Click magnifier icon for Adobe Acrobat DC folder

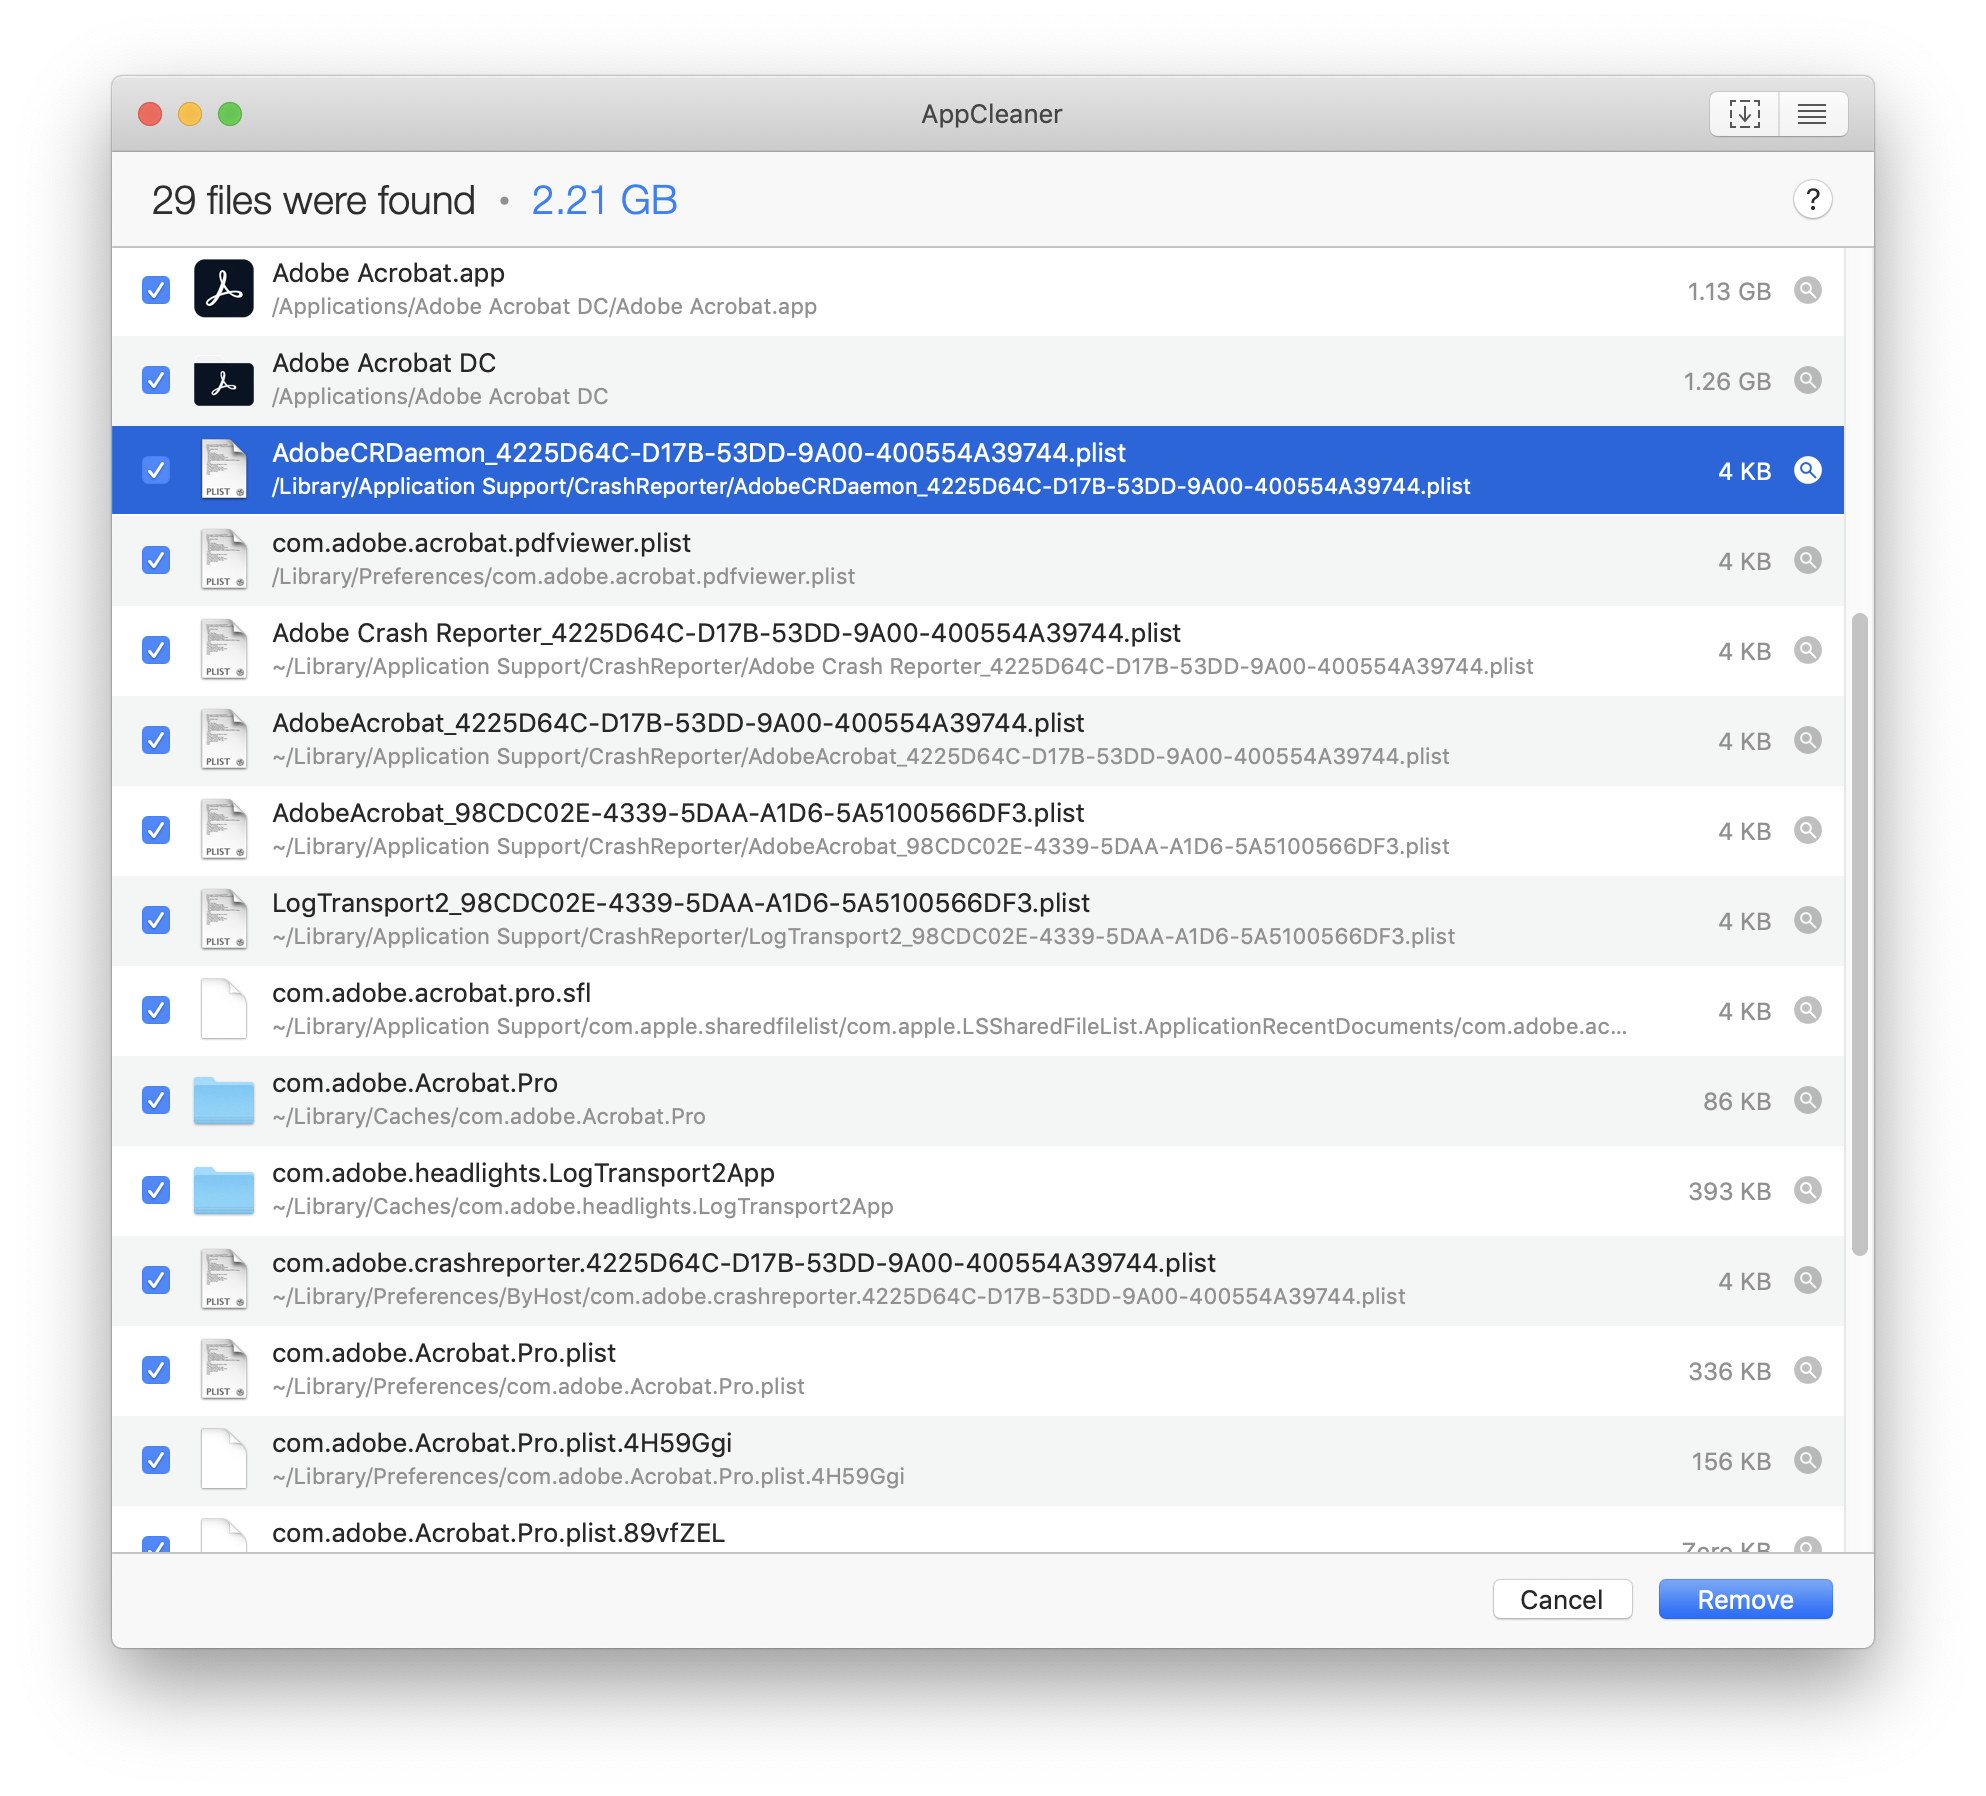coord(1807,381)
